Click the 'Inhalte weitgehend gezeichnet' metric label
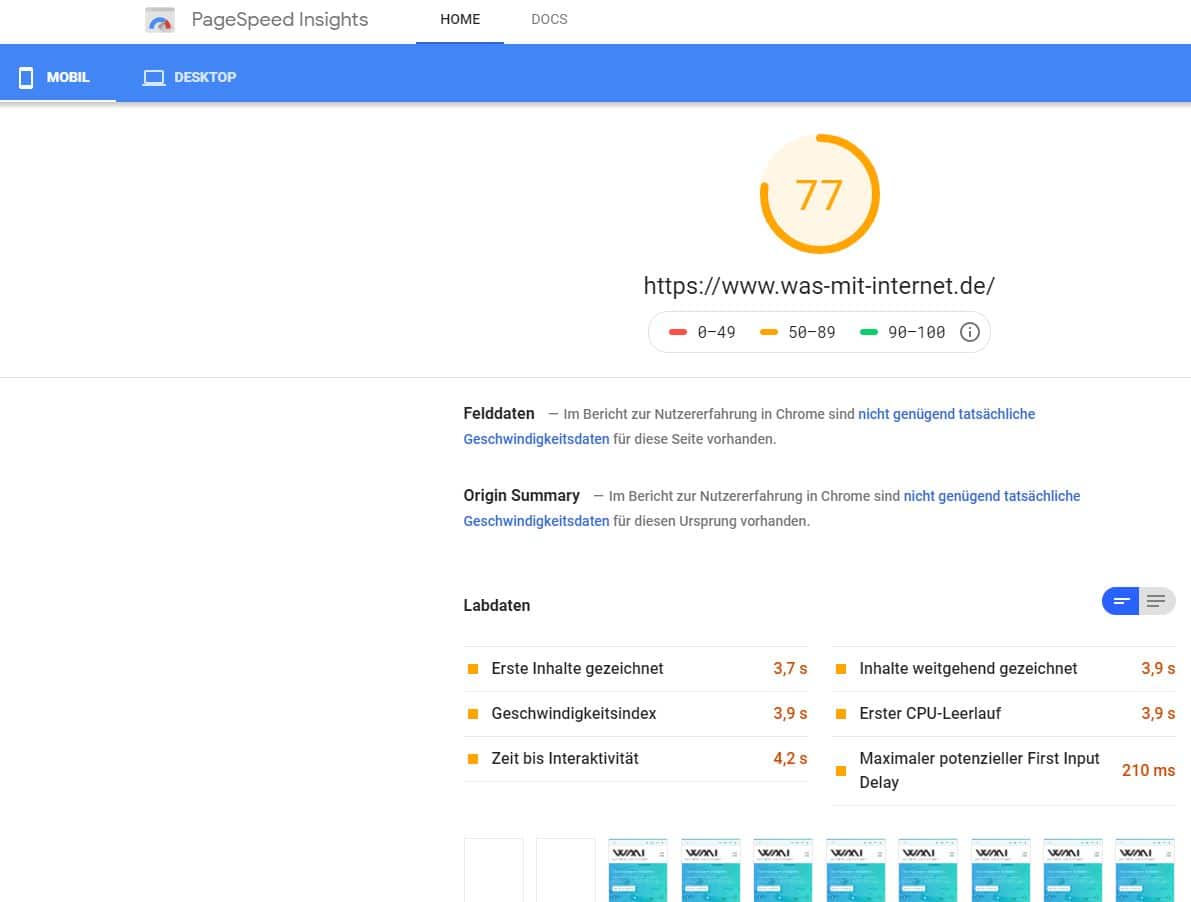This screenshot has height=902, width=1191. click(x=968, y=669)
